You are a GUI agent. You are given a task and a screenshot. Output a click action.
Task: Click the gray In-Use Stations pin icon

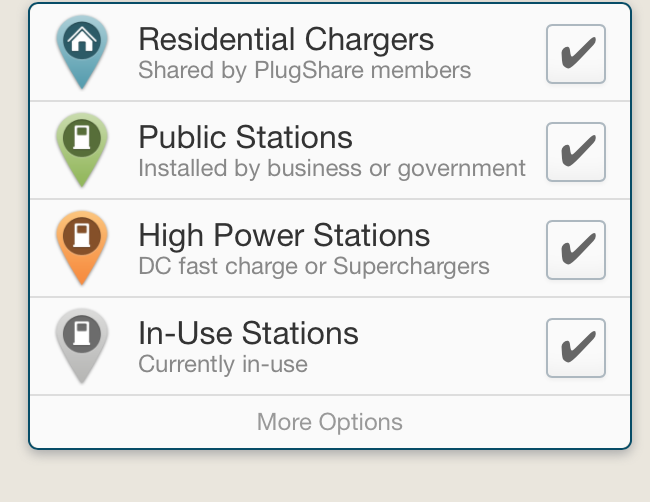tap(82, 346)
